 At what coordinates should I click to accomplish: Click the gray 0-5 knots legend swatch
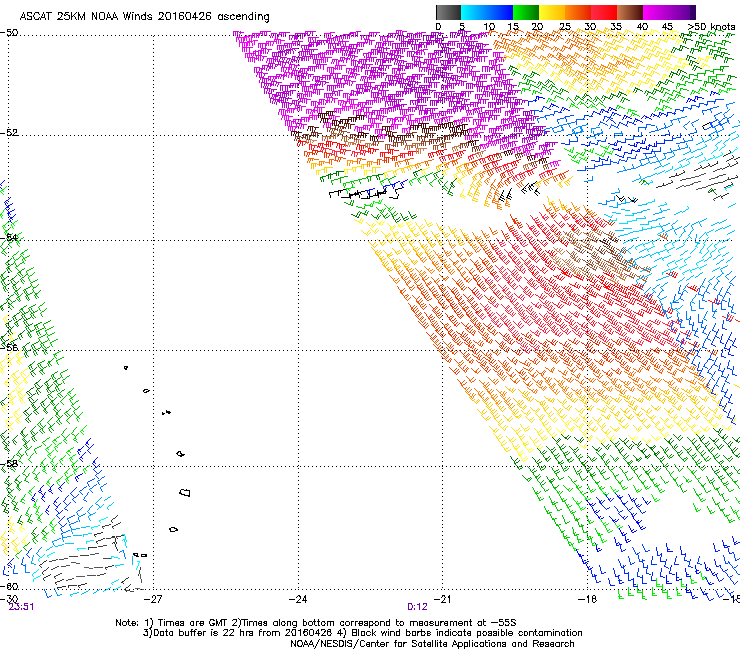(x=448, y=12)
